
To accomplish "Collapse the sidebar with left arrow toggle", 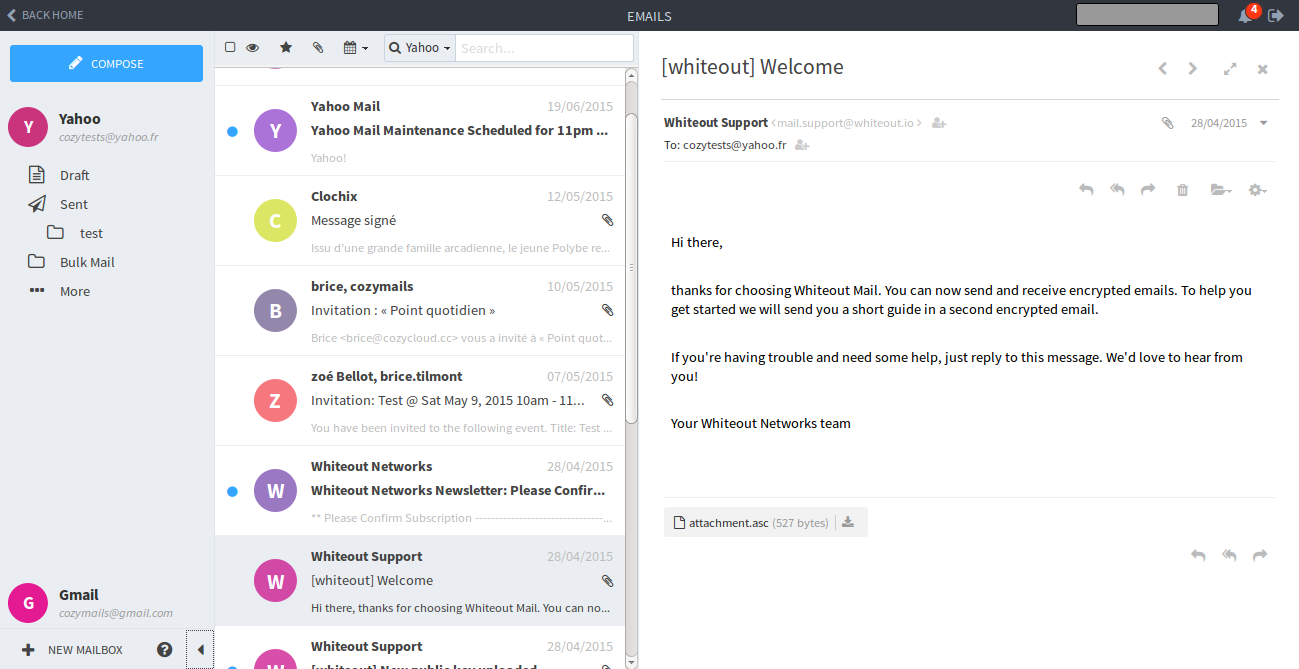I will (200, 649).
